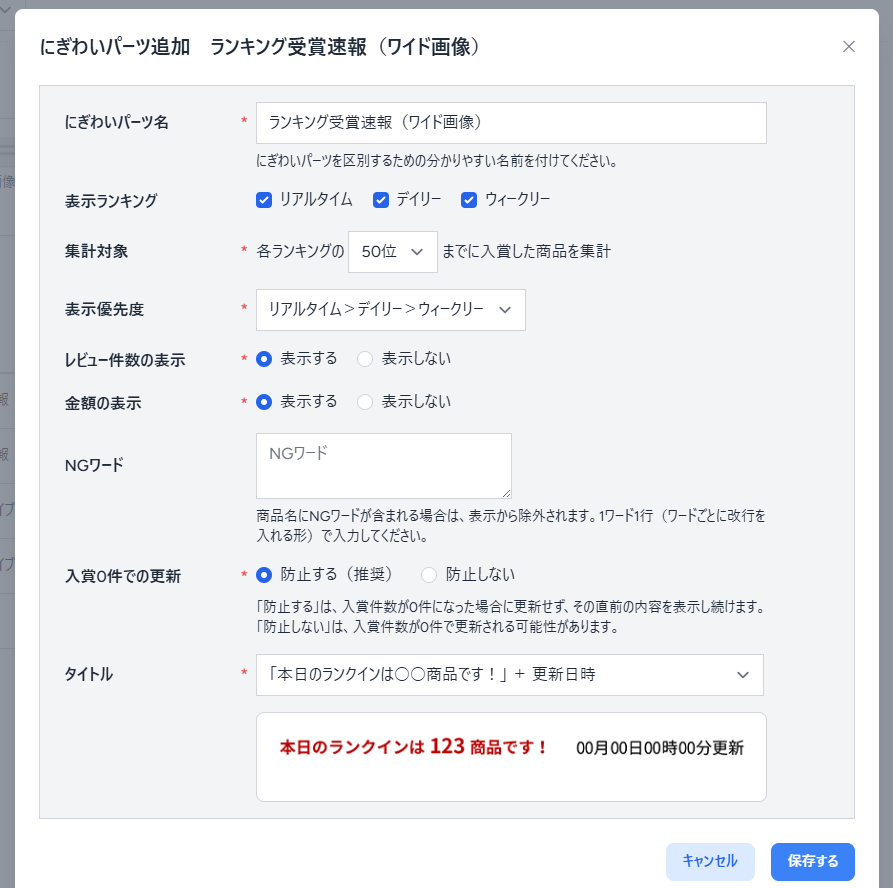
Task: Click the chevron arrow in タイトル dropdown
Action: 743,675
